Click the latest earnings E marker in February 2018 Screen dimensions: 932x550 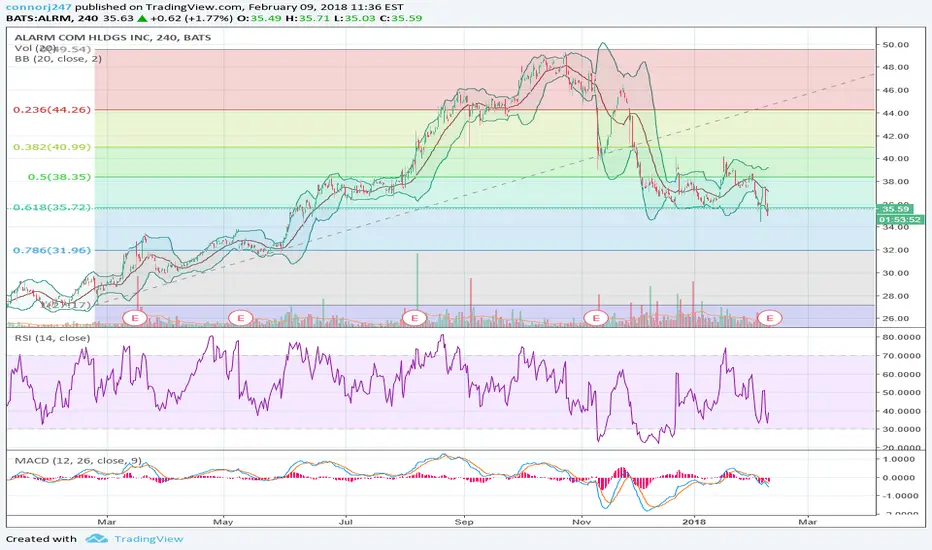click(x=770, y=318)
